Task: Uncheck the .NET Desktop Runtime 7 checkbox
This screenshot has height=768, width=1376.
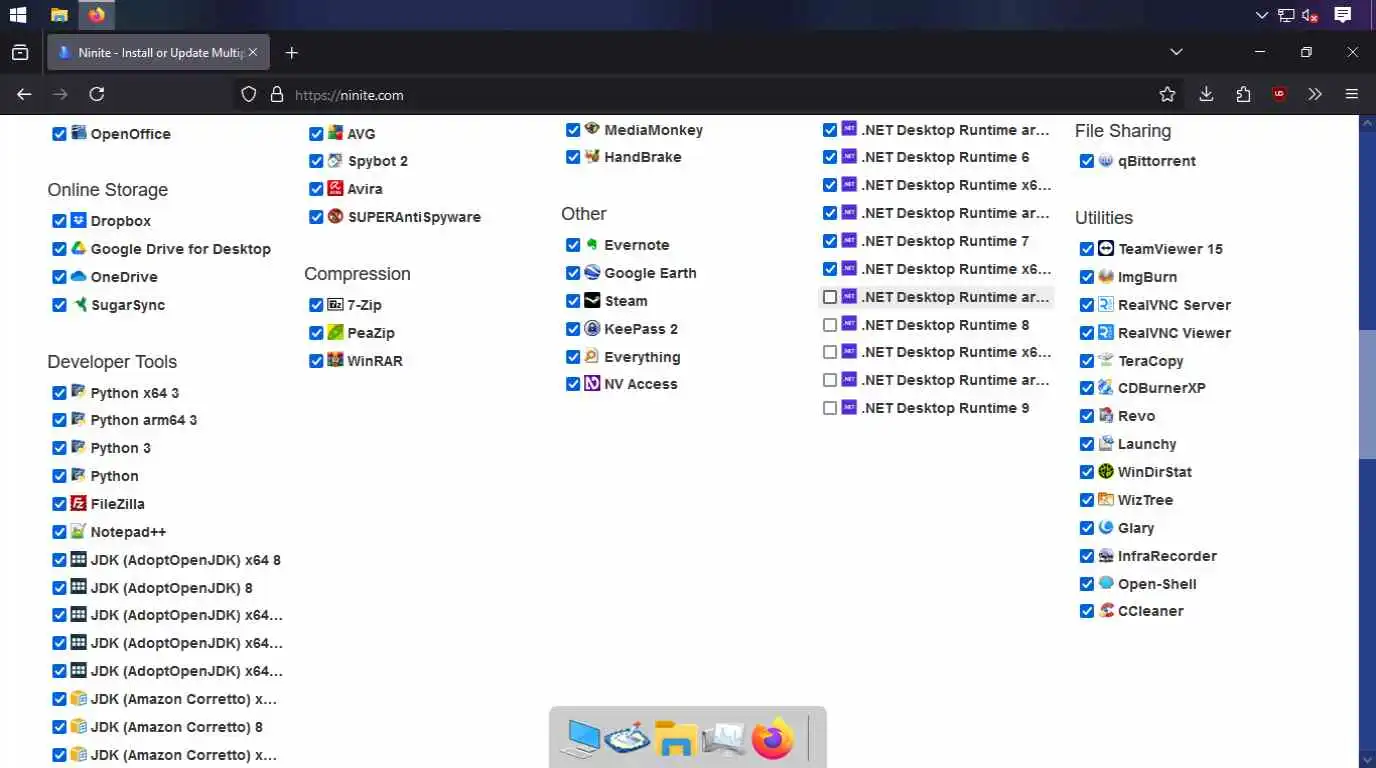Action: (830, 241)
